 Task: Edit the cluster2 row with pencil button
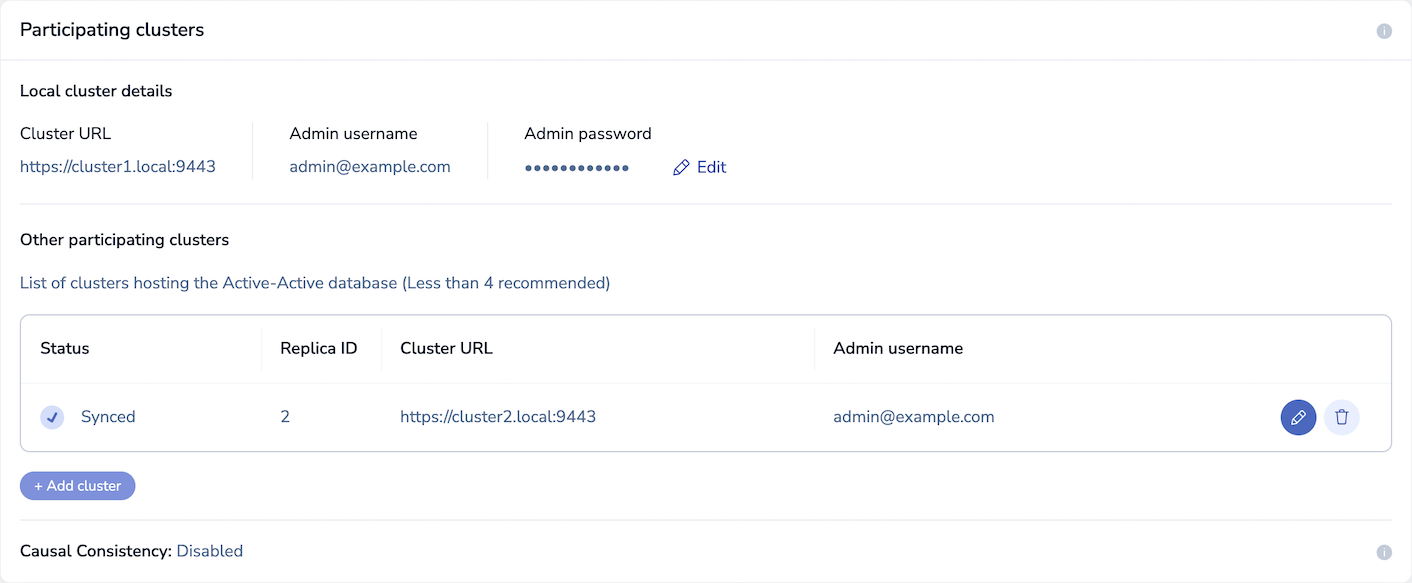pos(1298,417)
